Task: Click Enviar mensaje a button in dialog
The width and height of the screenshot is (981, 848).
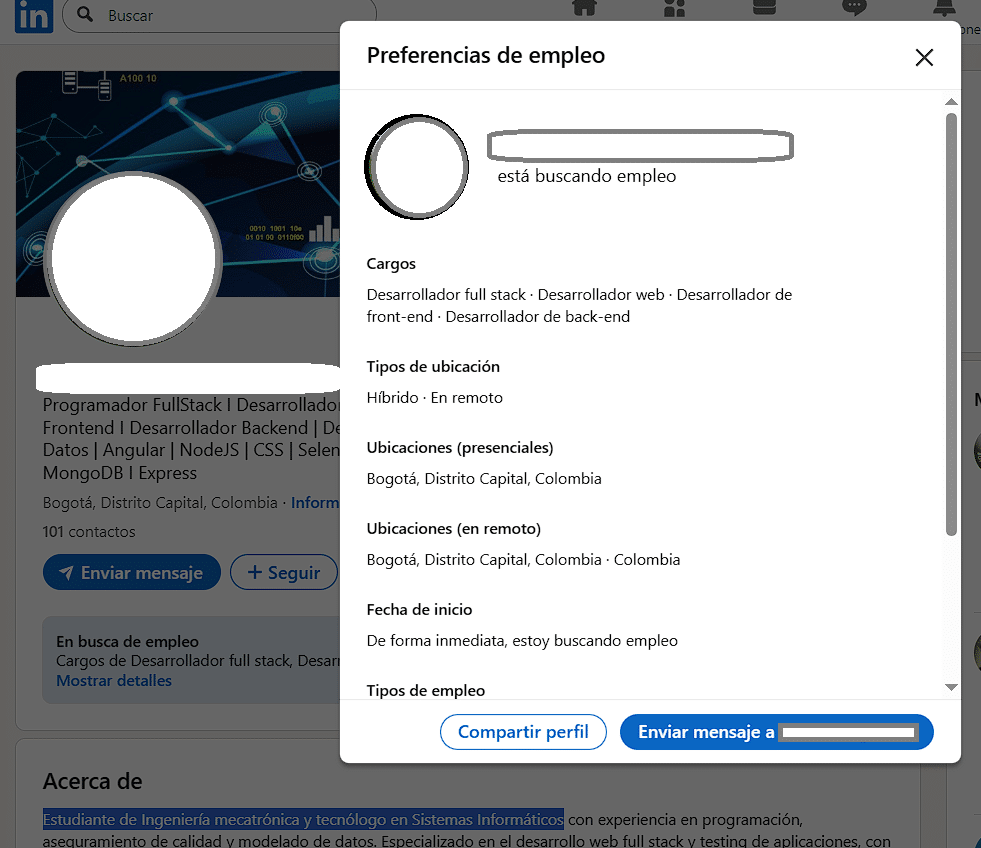Action: tap(776, 732)
